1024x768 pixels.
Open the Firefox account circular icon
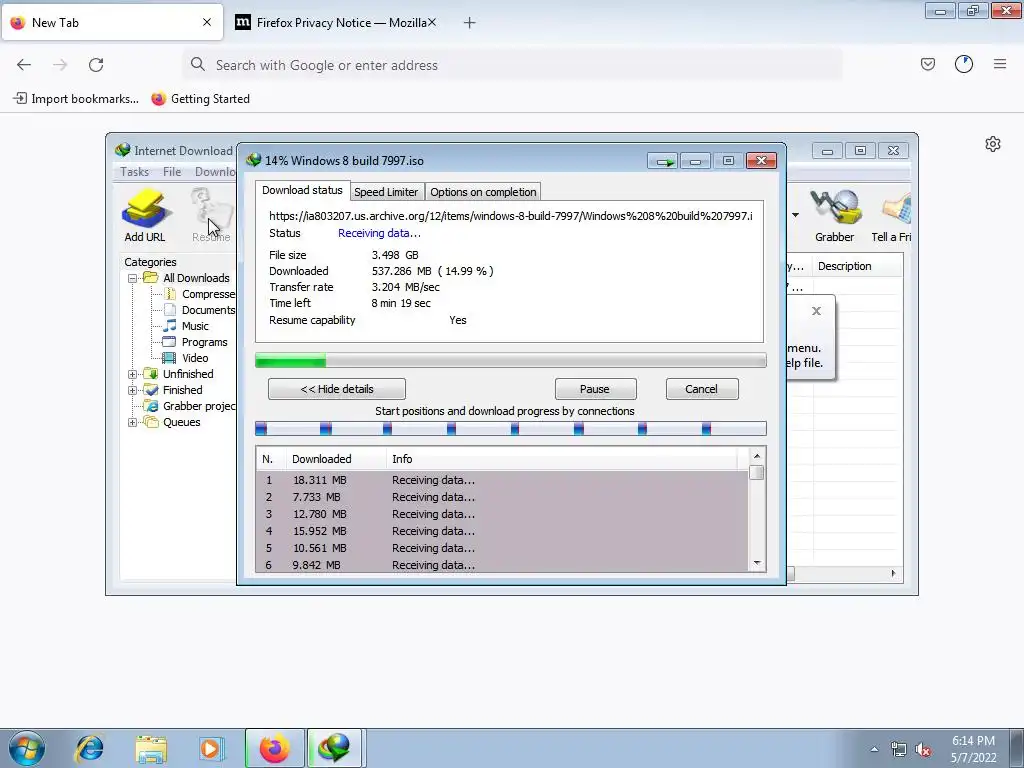[x=963, y=64]
